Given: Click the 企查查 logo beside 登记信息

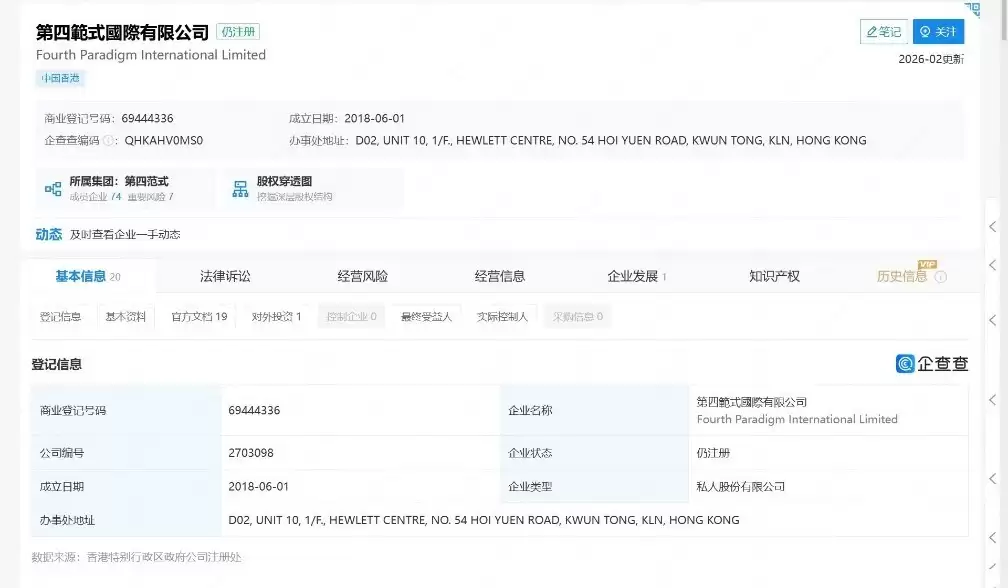Looking at the screenshot, I should point(932,364).
